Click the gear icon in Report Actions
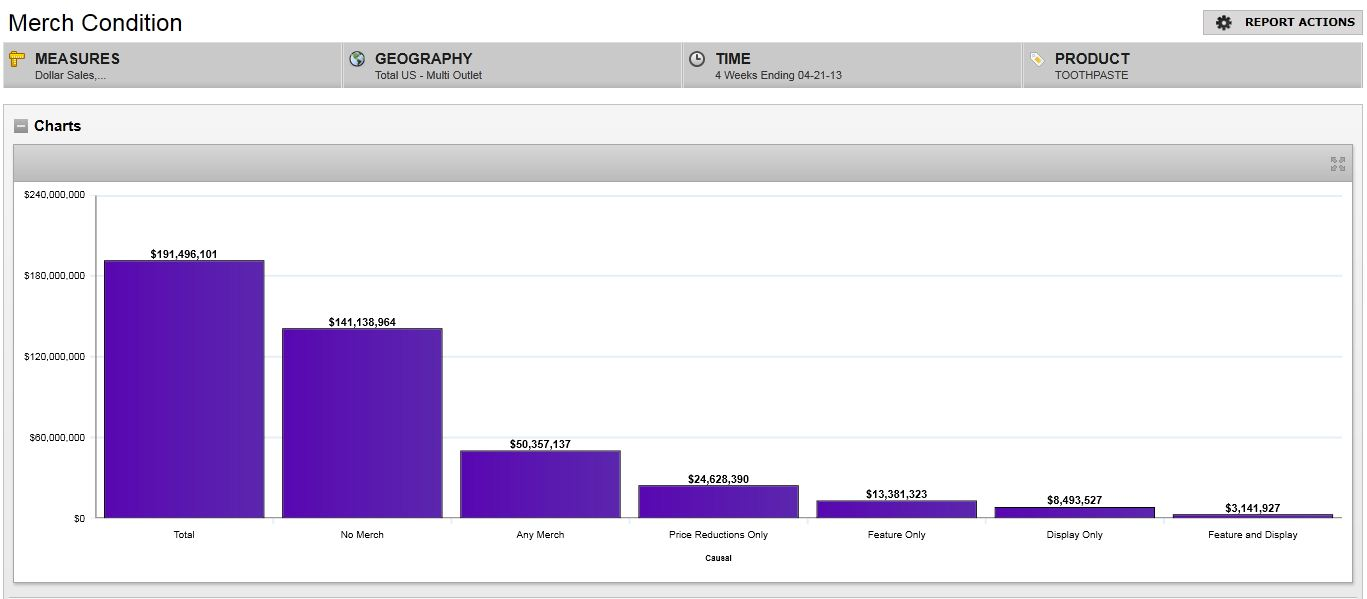 [1223, 22]
